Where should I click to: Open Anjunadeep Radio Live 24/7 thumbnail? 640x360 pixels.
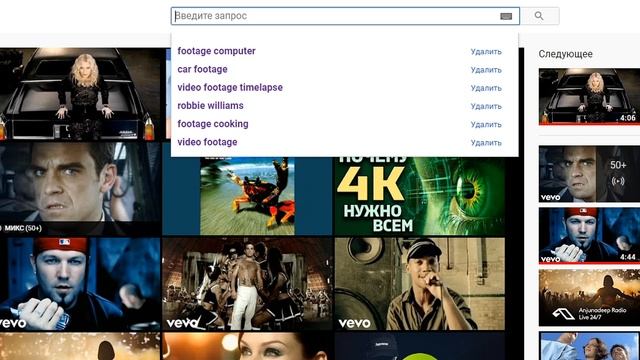point(589,298)
